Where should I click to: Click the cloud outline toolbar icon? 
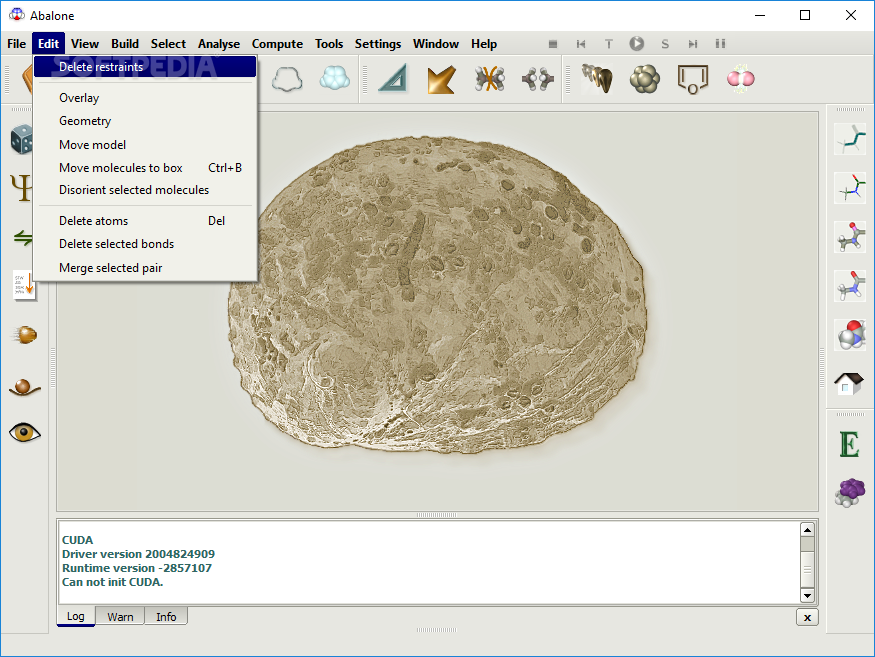(287, 79)
